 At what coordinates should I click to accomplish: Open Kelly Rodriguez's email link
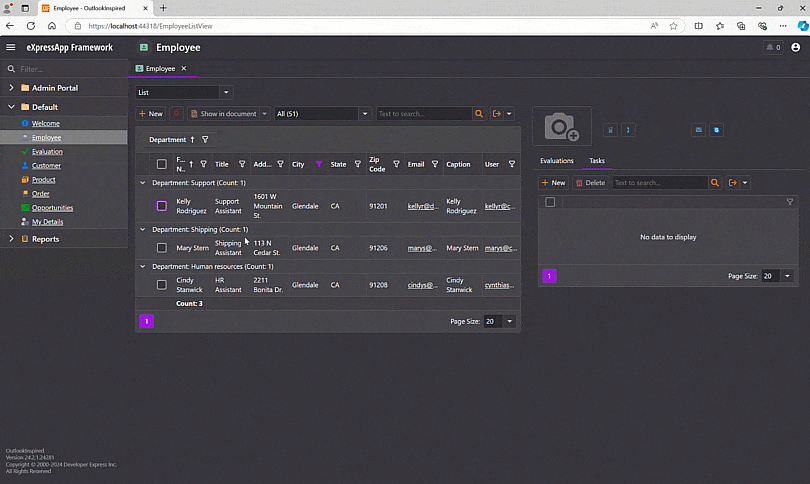[x=422, y=206]
